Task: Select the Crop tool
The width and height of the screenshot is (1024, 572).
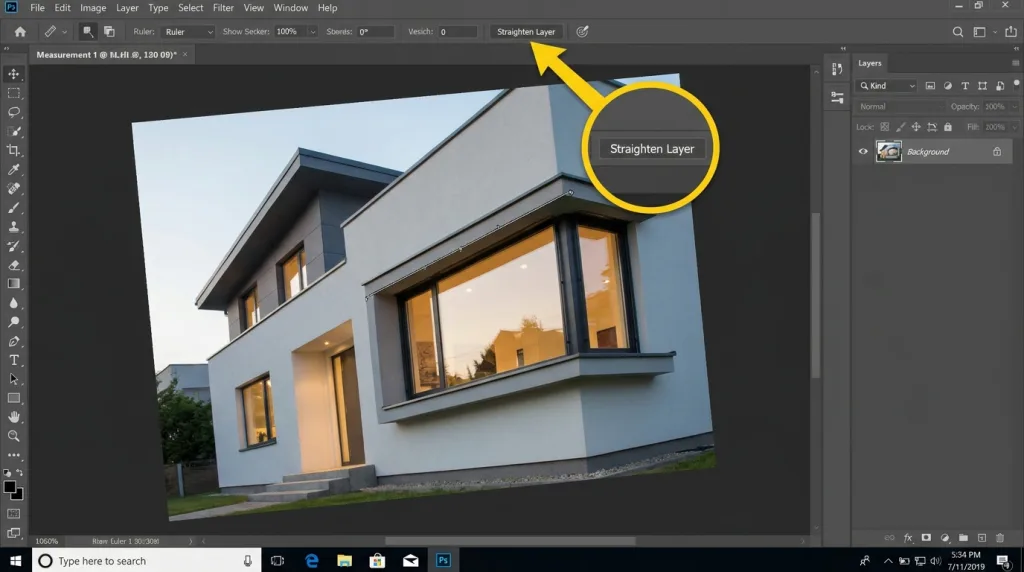Action: 14,150
